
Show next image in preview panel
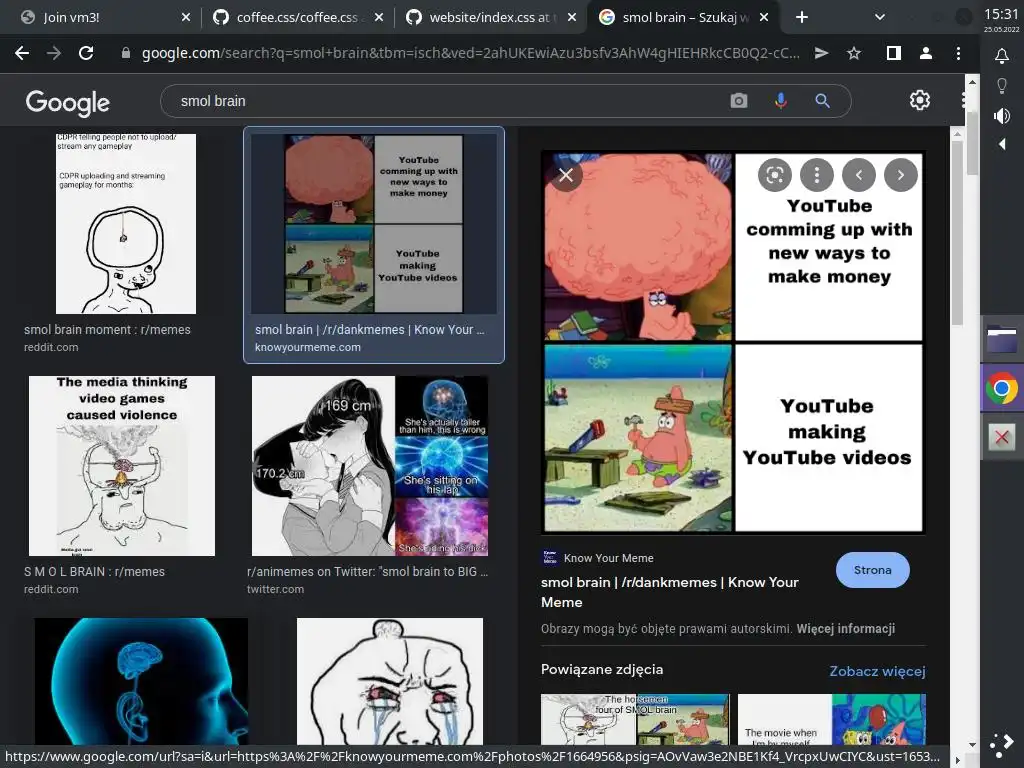[x=901, y=175]
